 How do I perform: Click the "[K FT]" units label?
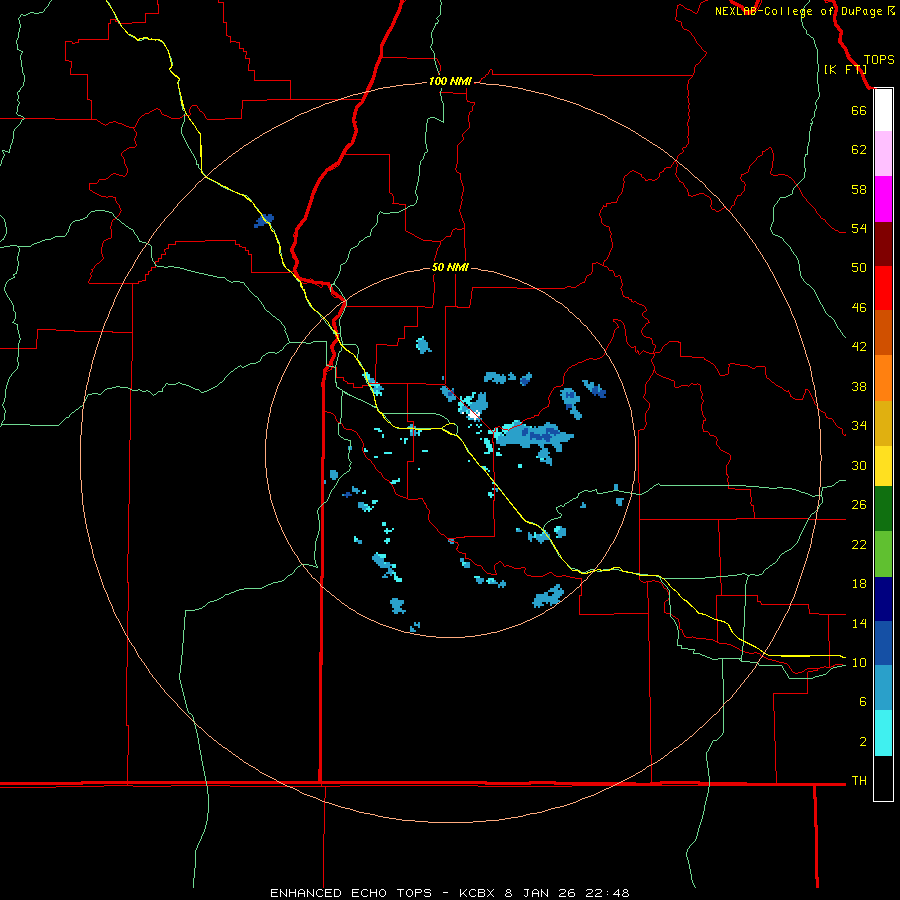point(845,69)
